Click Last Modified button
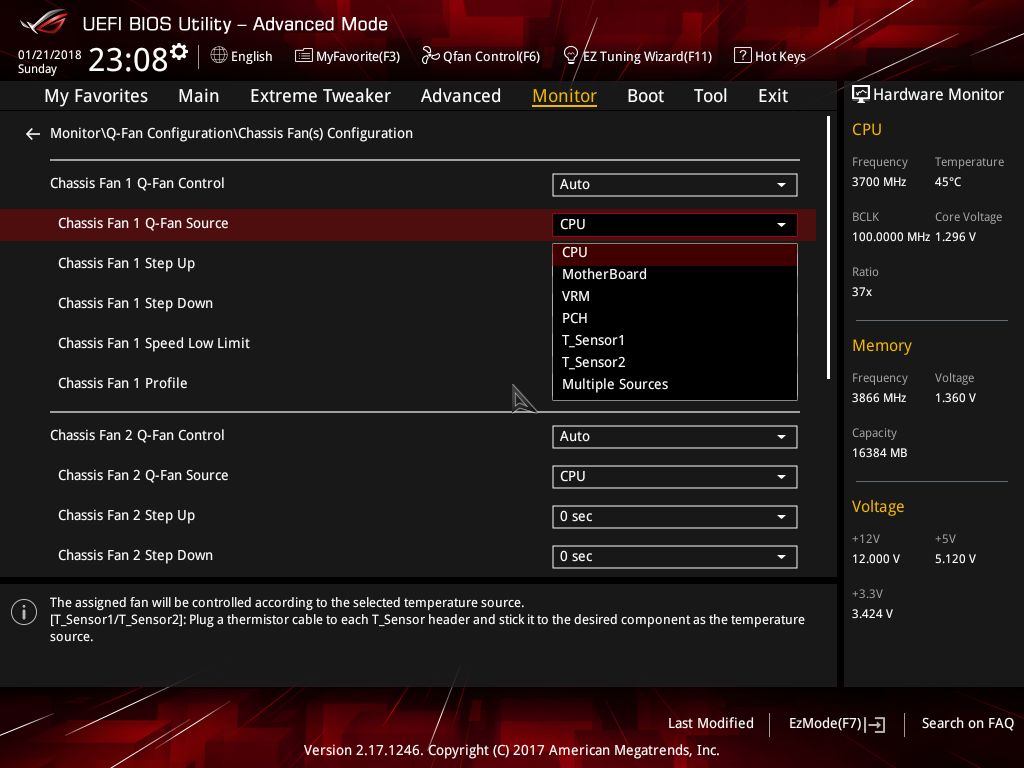This screenshot has width=1024, height=768. pos(711,724)
